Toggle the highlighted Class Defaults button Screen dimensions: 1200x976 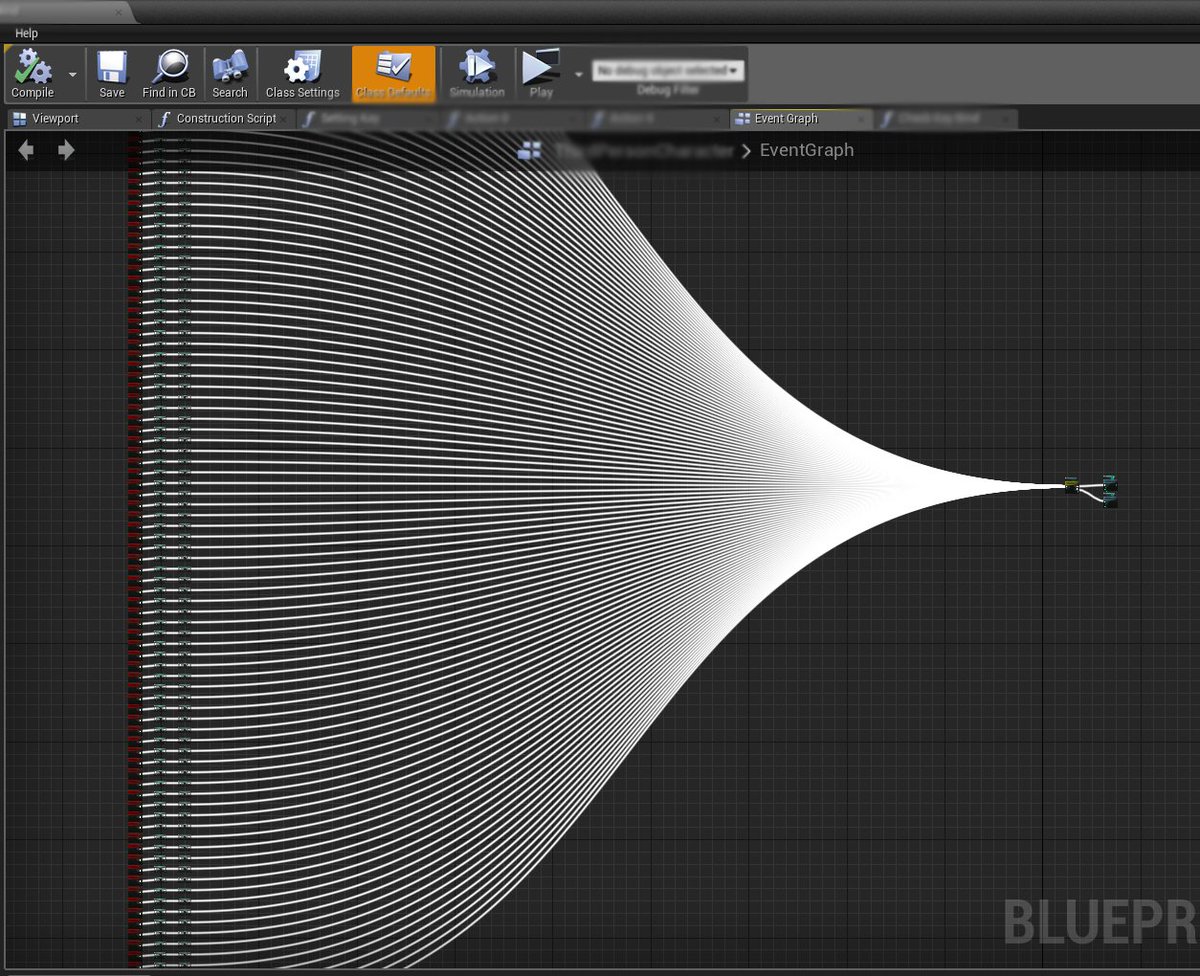[x=393, y=74]
